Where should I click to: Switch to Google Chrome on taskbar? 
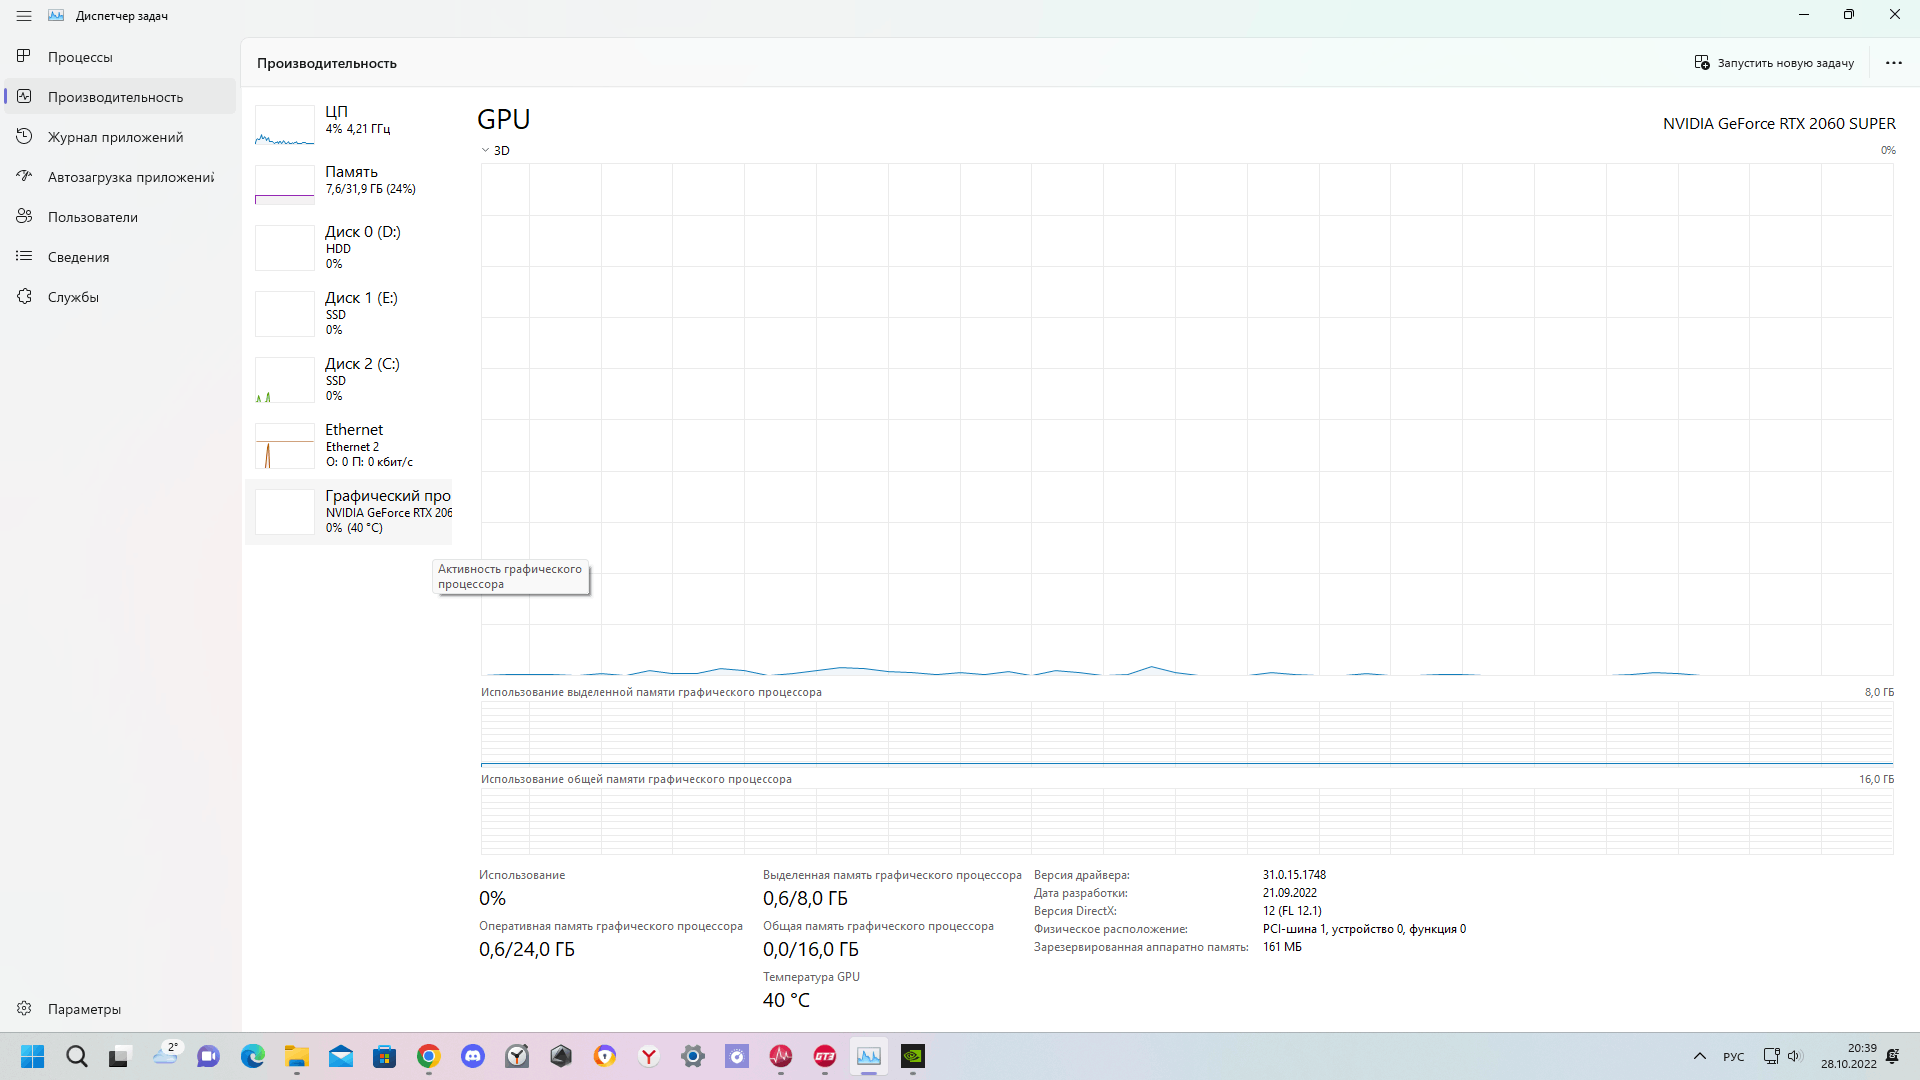click(429, 1056)
